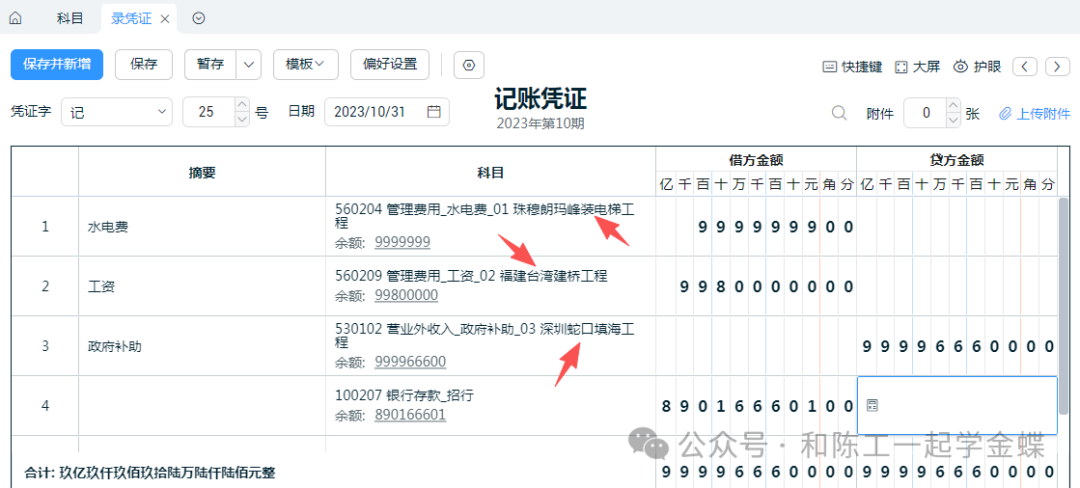1080x488 pixels.
Task: Expand the 凭证字 记 combo box
Action: 162,112
